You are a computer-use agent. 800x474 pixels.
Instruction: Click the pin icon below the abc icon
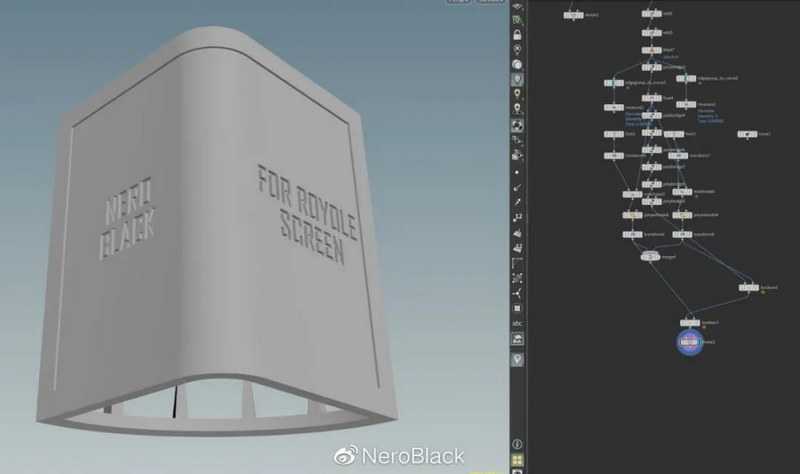click(x=518, y=359)
